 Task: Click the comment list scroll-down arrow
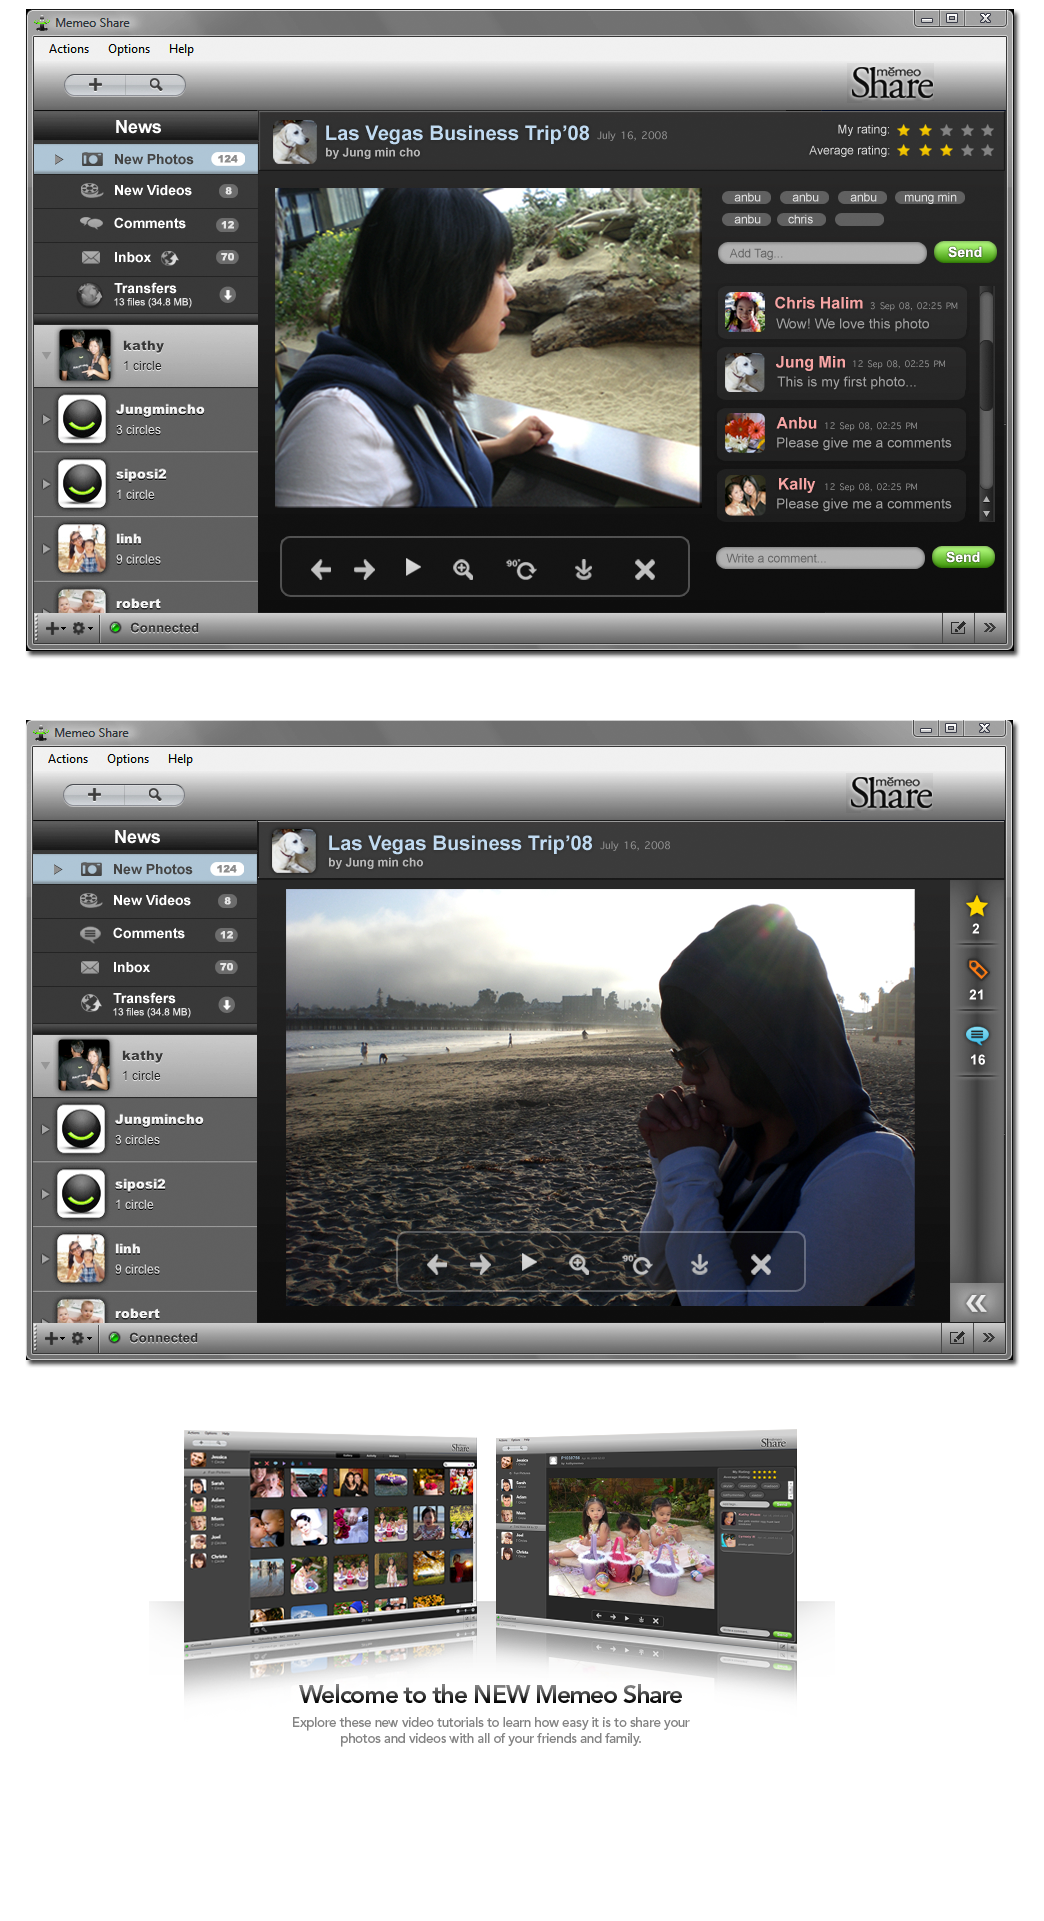click(x=986, y=514)
